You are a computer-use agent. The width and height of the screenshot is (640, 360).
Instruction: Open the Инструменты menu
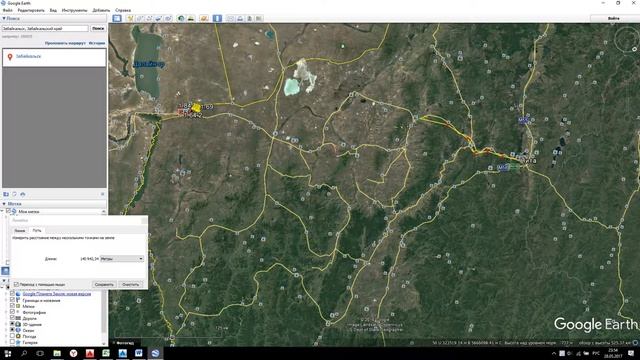coord(74,10)
